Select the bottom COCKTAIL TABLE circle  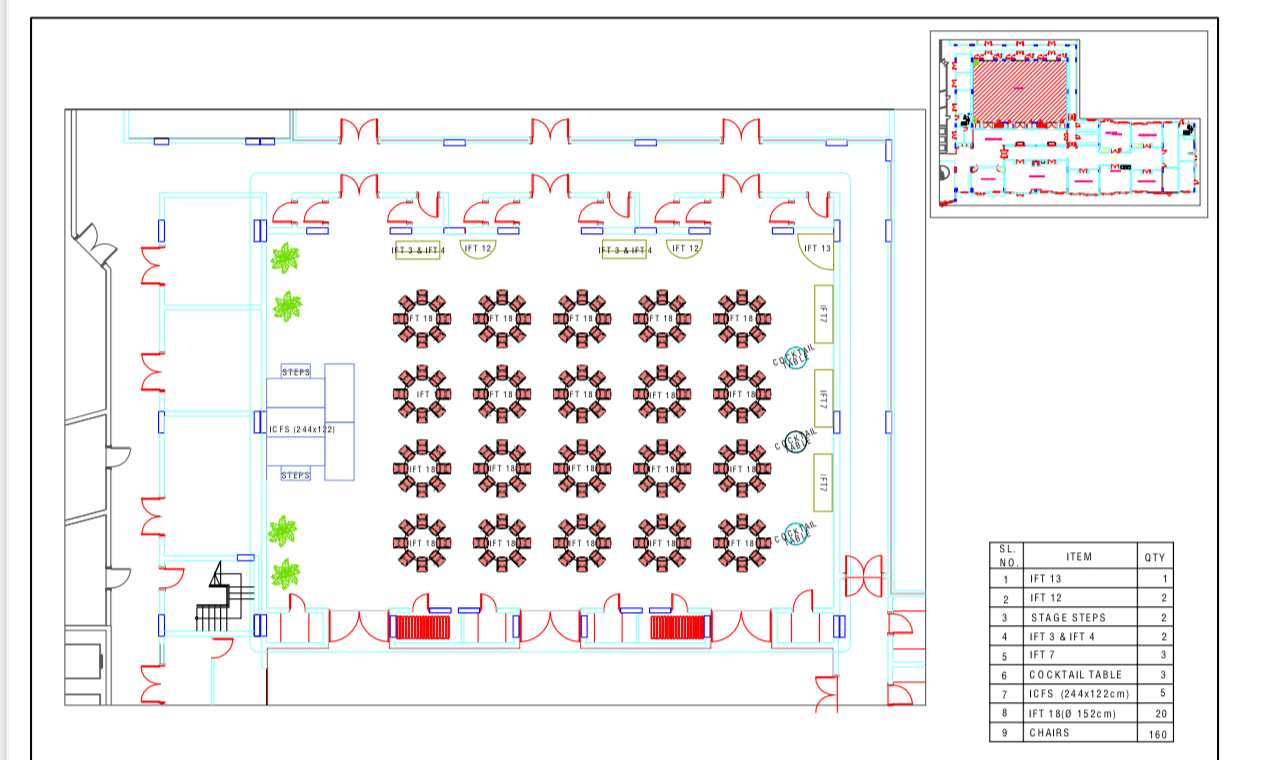pos(796,535)
